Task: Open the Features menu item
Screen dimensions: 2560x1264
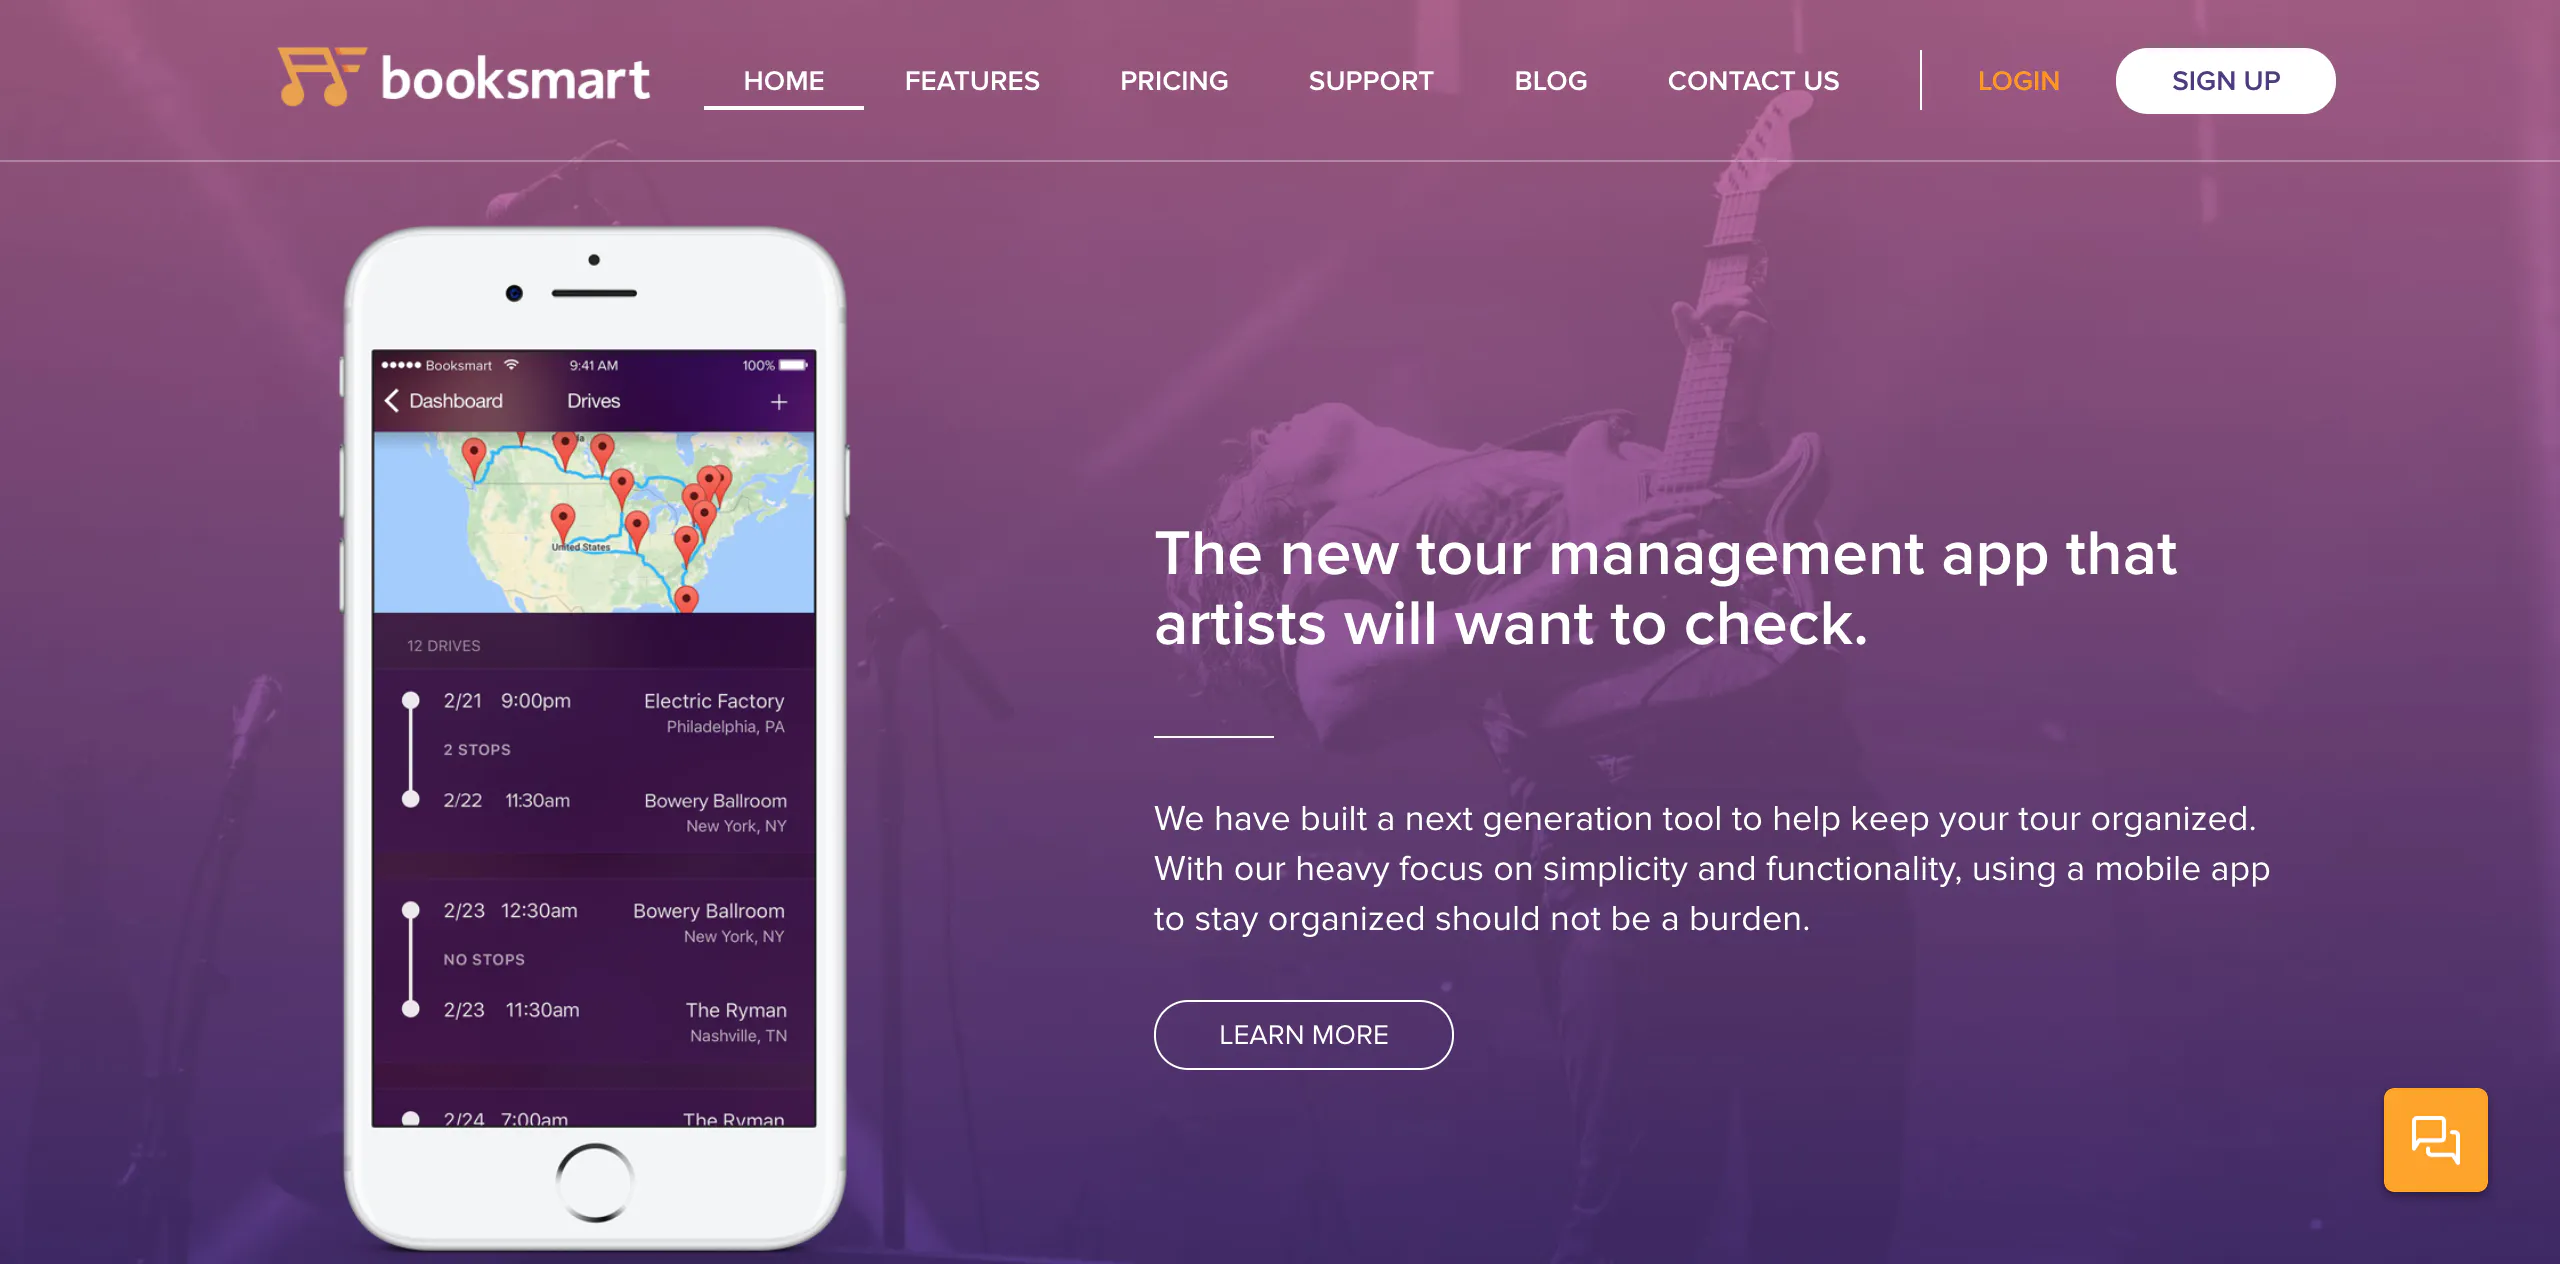Action: 972,81
